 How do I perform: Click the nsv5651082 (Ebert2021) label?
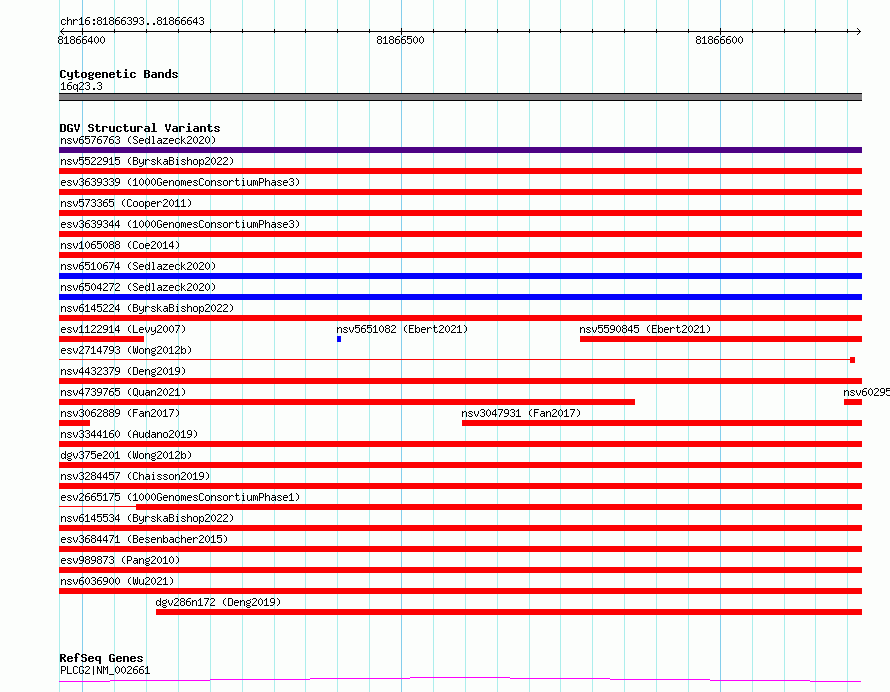[x=402, y=329]
